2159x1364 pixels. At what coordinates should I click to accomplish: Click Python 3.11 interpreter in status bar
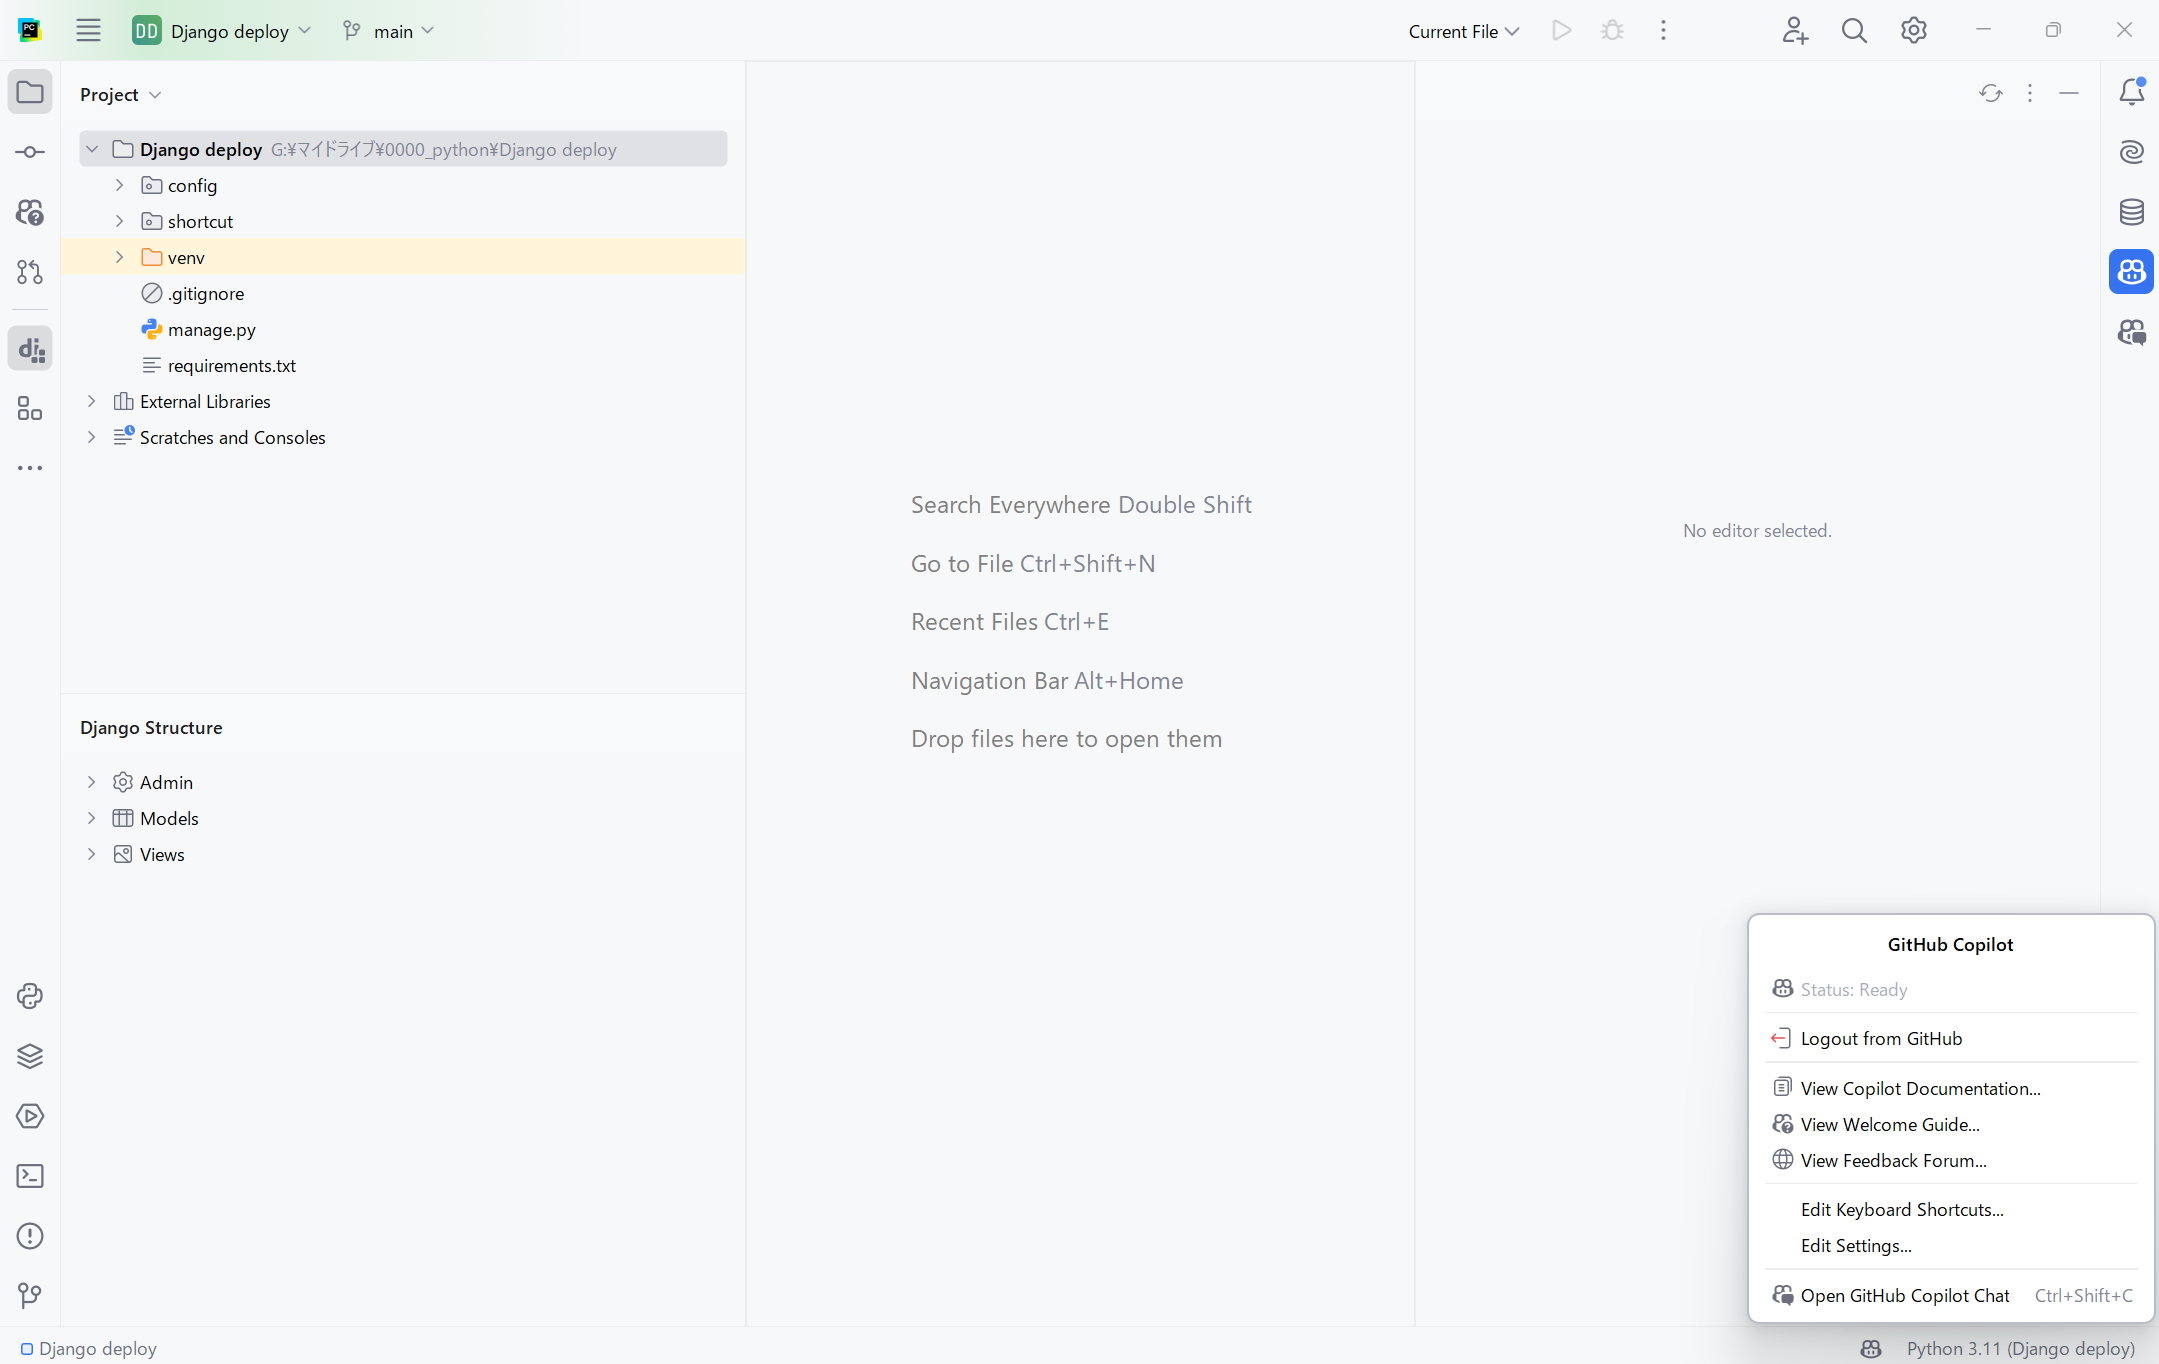point(2020,1348)
